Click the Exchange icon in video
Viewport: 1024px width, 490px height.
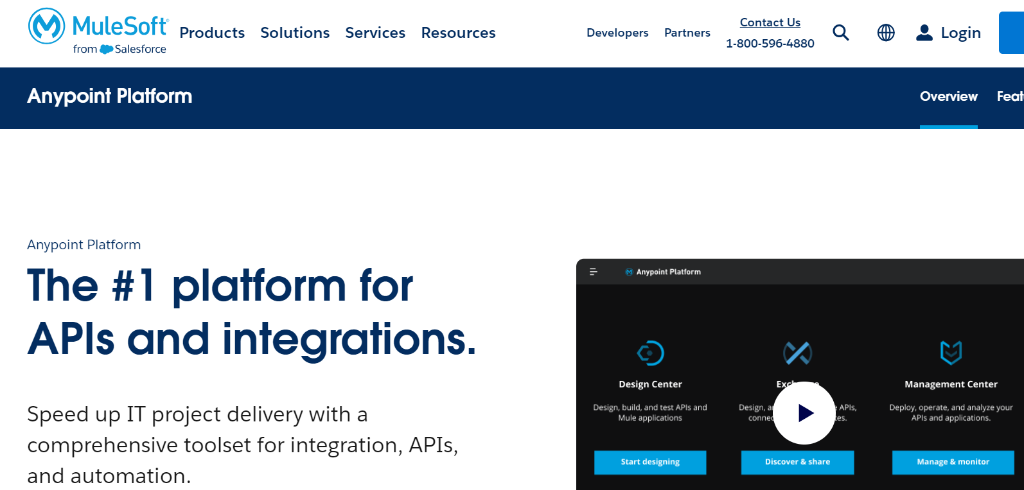(x=797, y=353)
